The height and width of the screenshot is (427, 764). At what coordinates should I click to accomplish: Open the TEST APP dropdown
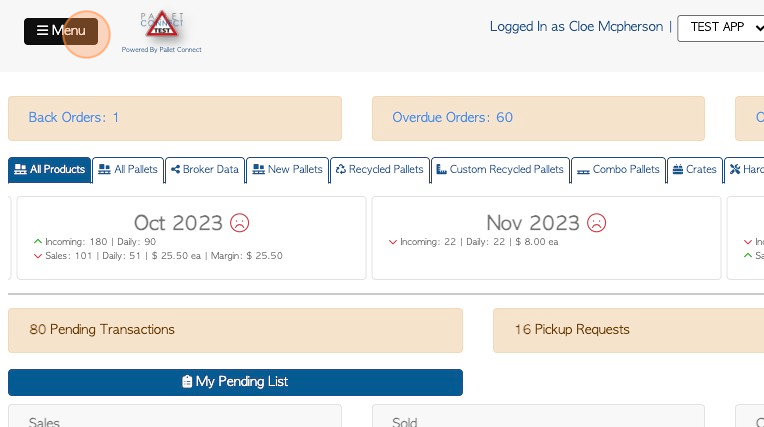pyautogui.click(x=720, y=28)
